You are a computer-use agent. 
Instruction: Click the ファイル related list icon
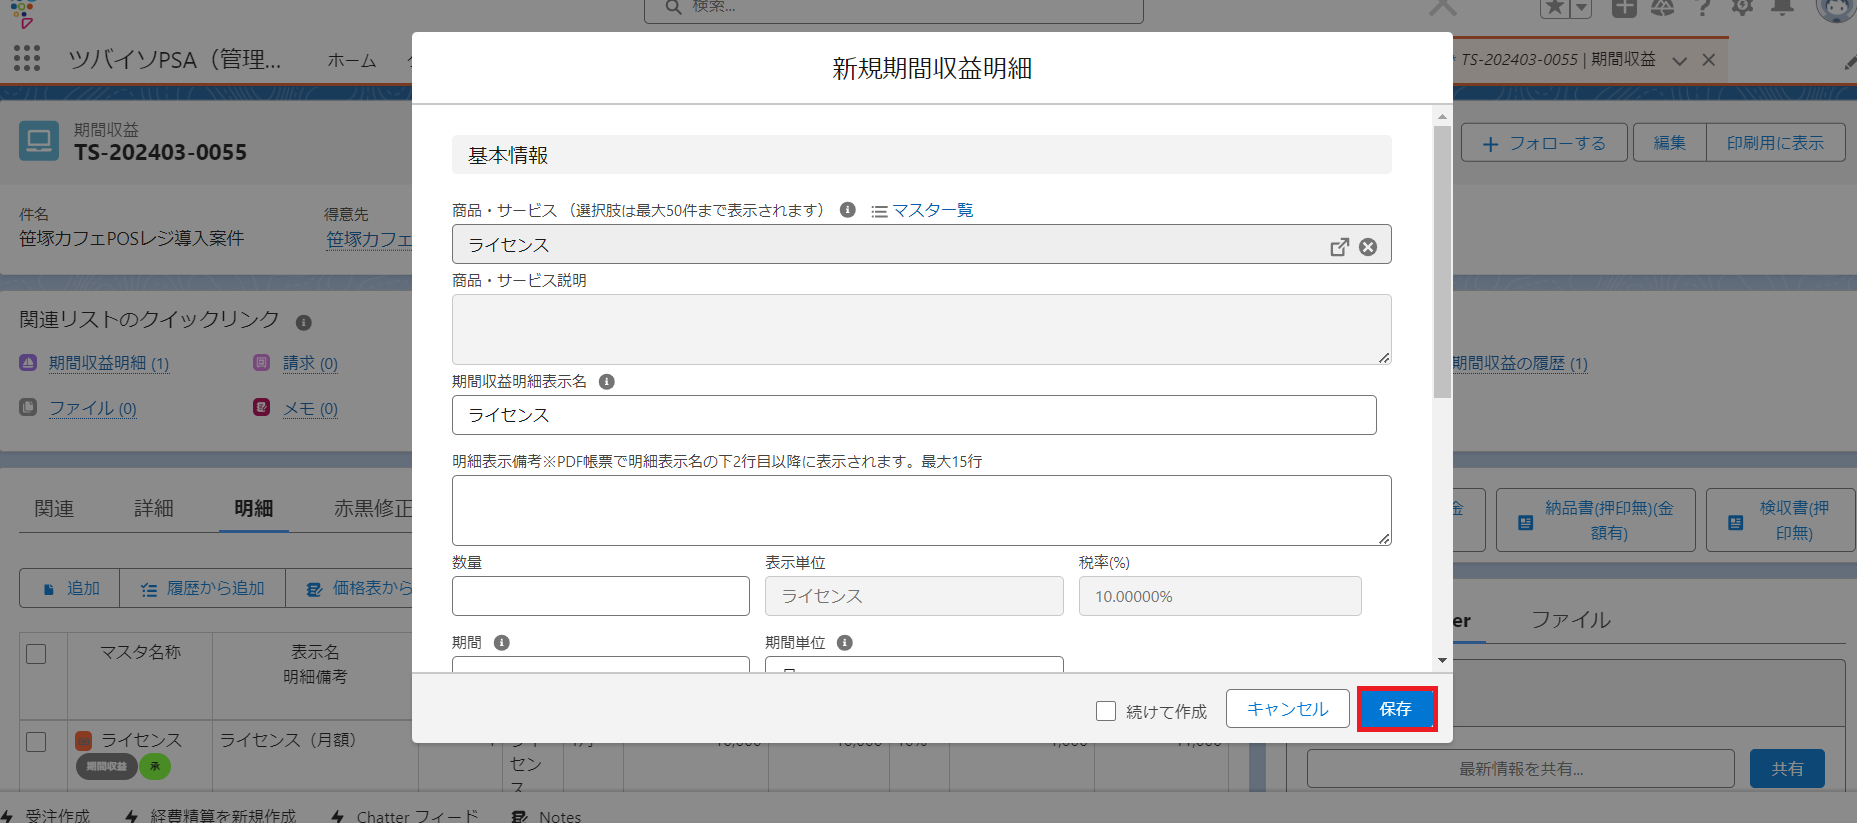[x=28, y=408]
